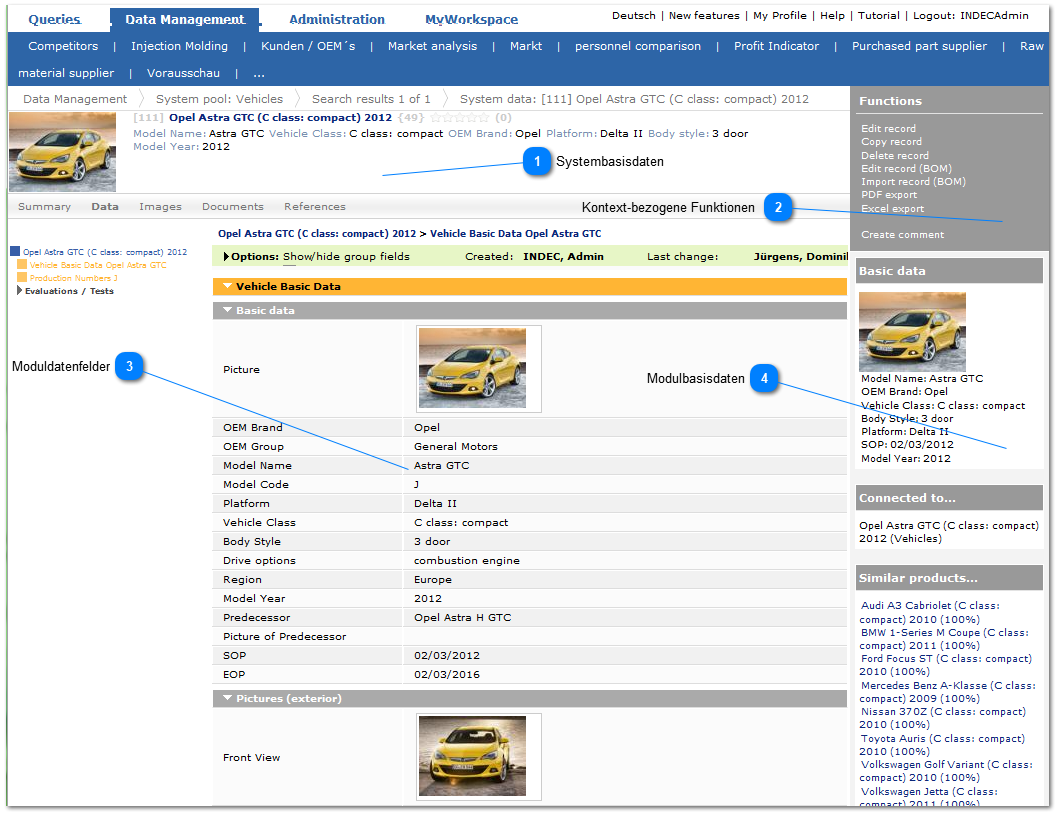Click Excel export function
Screen dimensions: 1059x815
(x=892, y=209)
